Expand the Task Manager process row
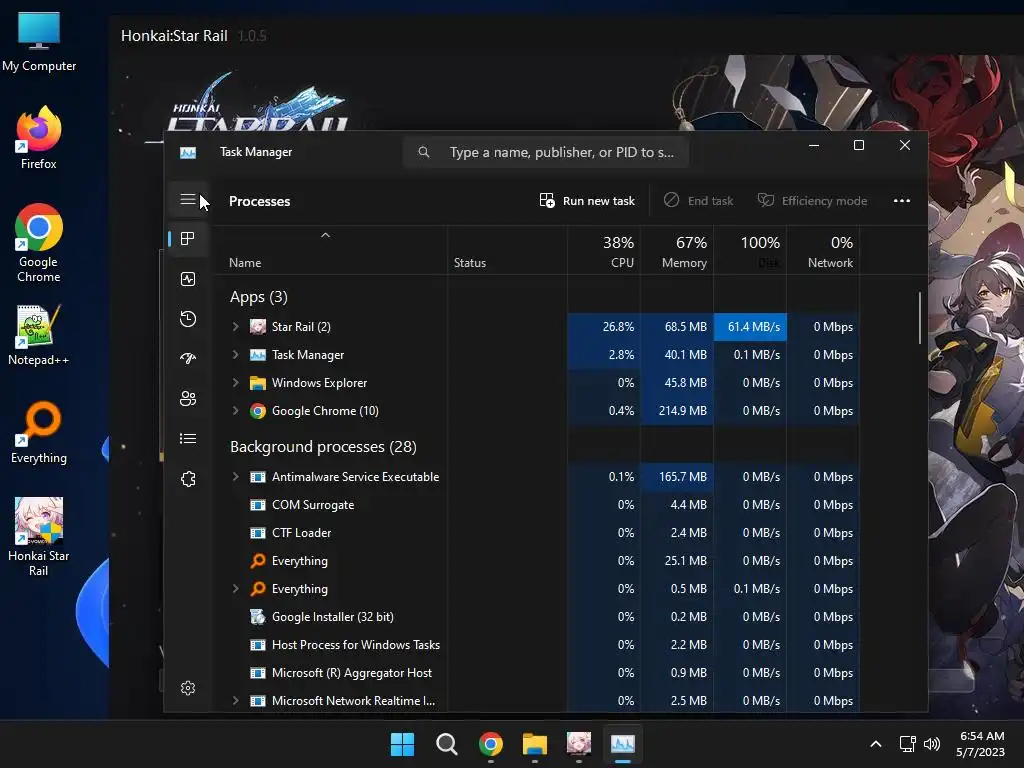The image size is (1024, 768). click(x=236, y=355)
